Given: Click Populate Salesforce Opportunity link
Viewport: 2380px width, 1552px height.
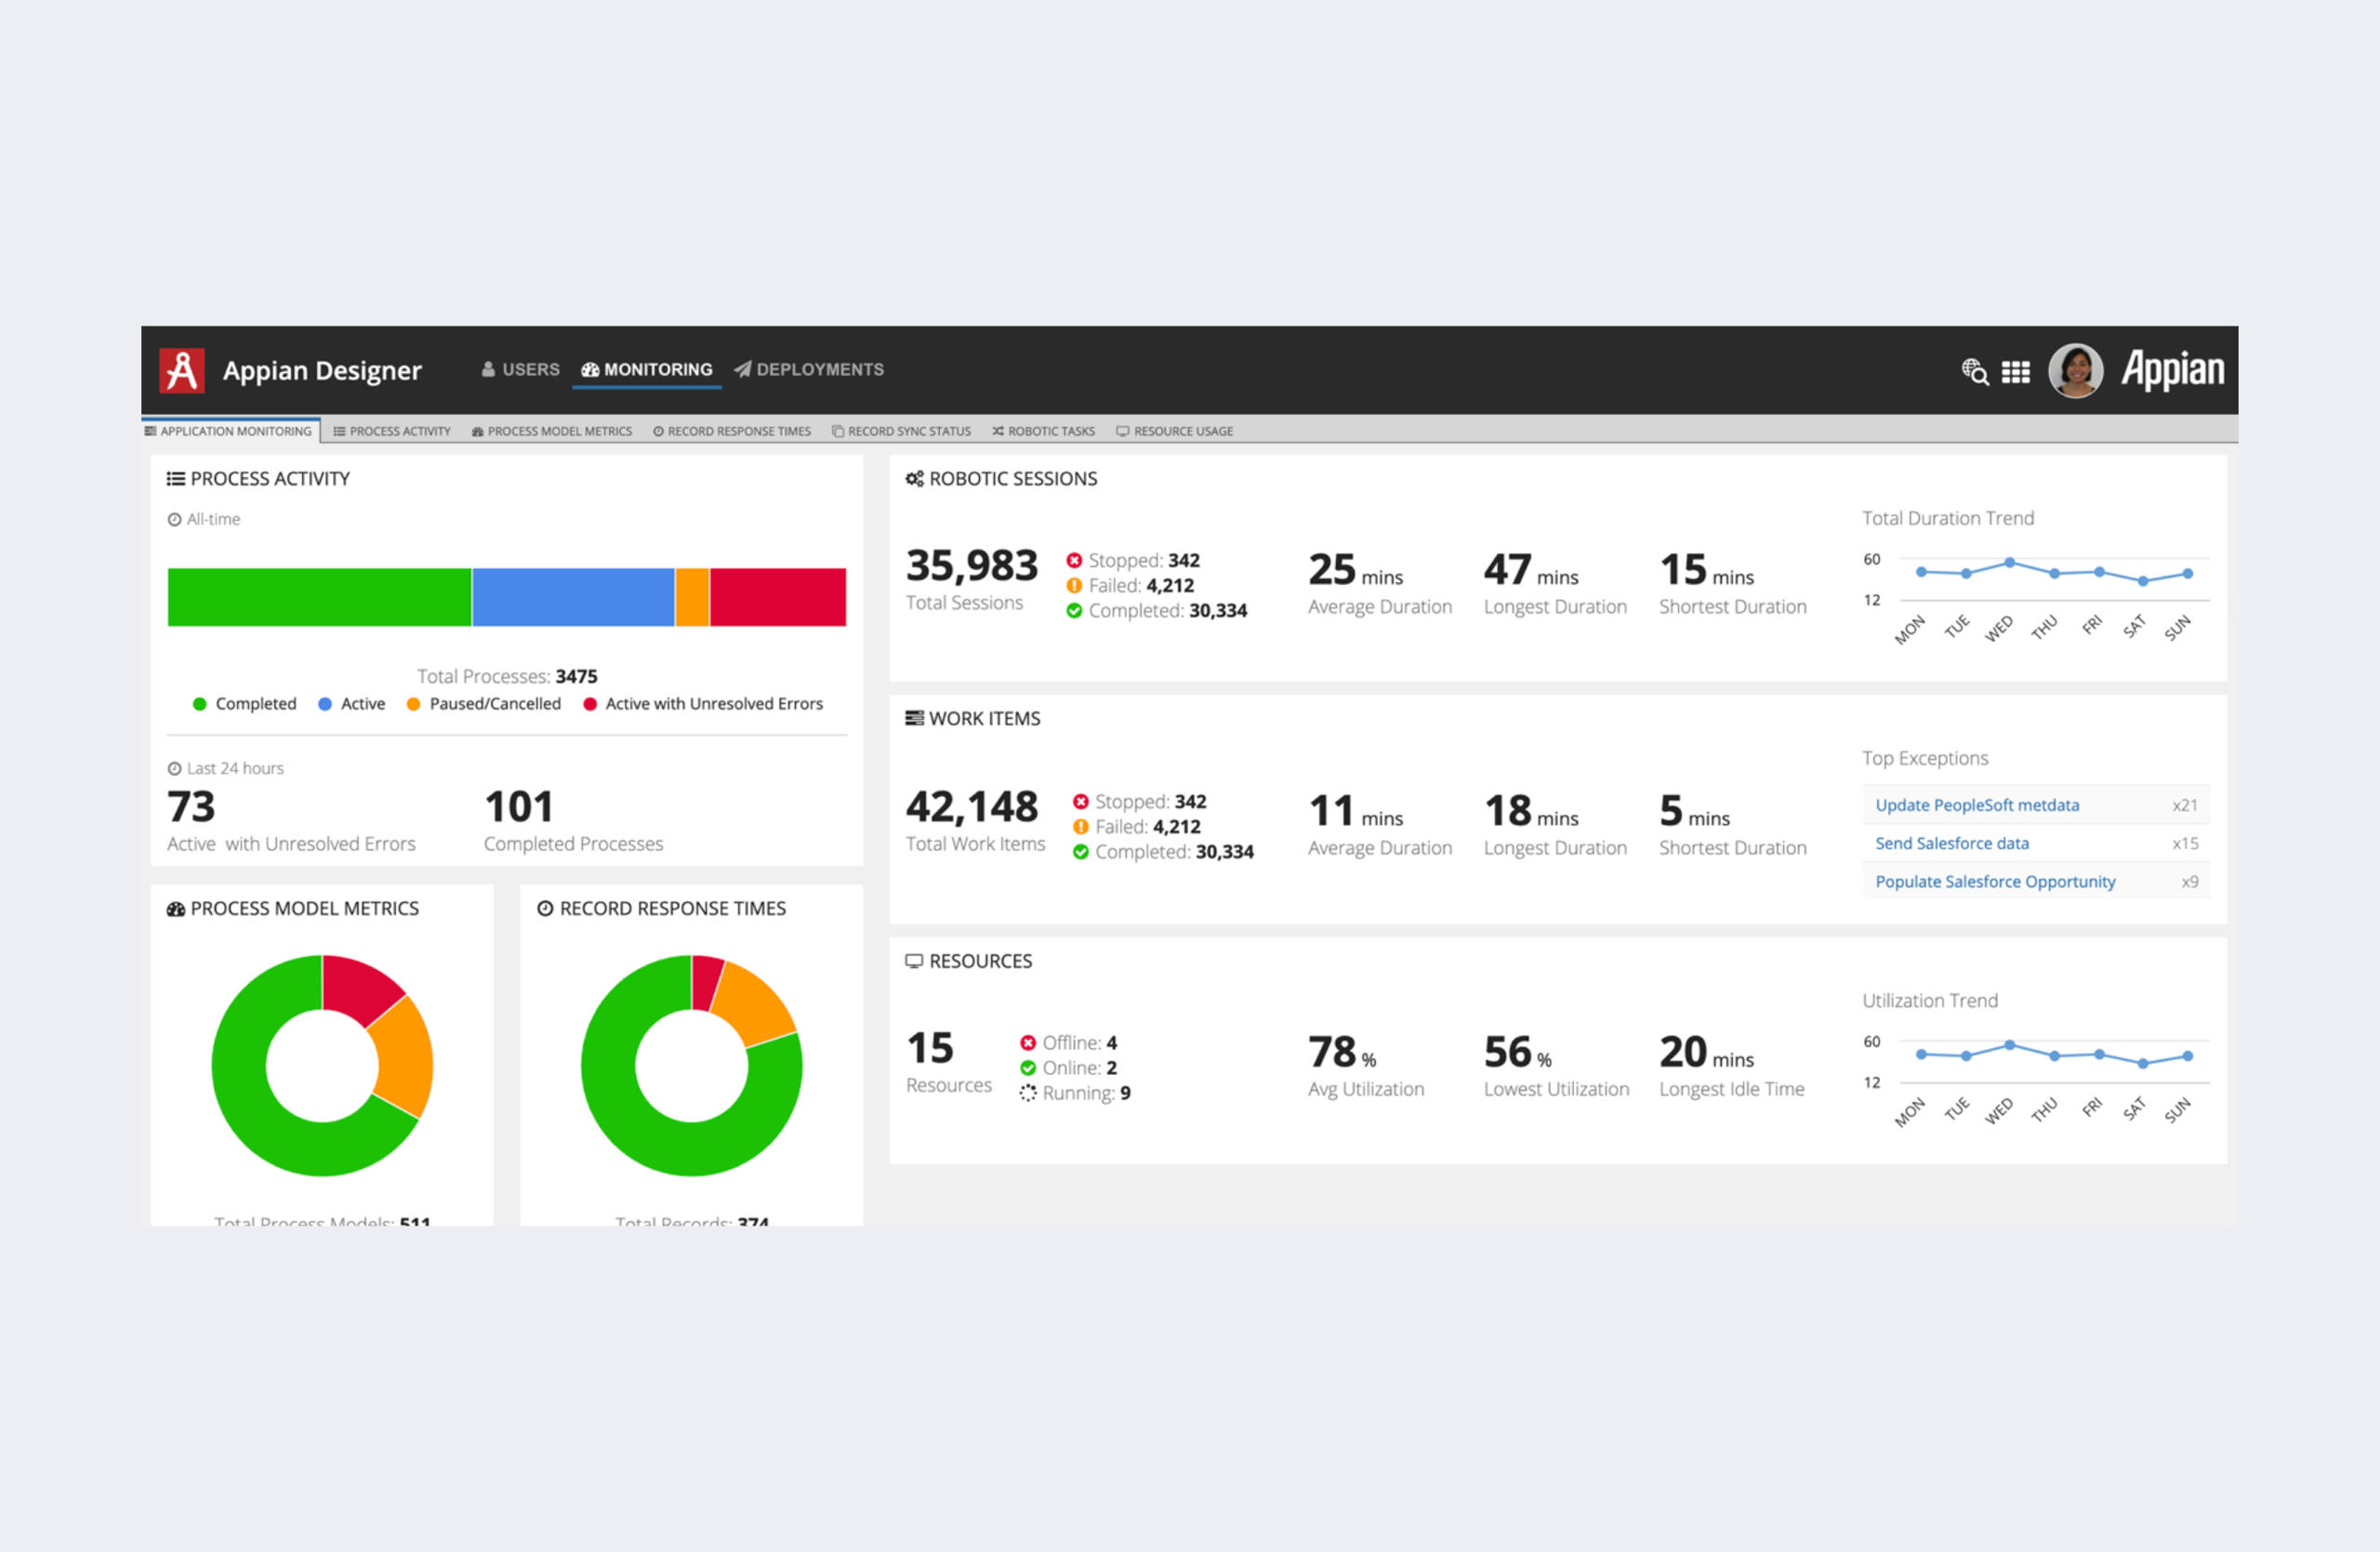Looking at the screenshot, I should (1994, 881).
